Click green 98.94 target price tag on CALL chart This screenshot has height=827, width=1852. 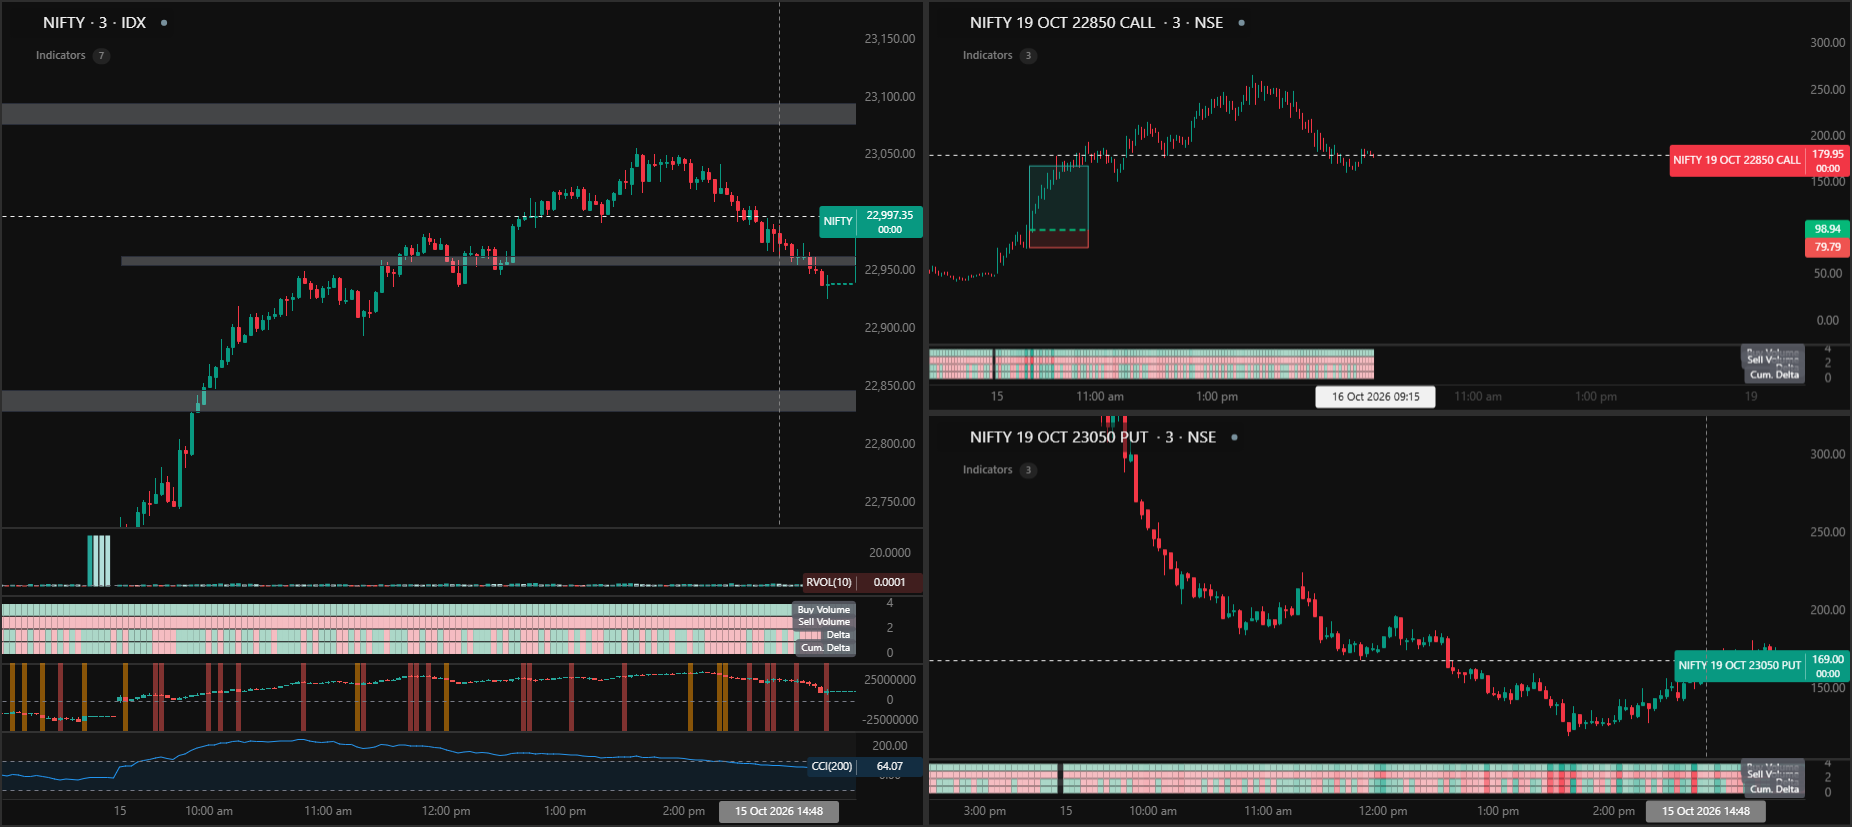pyautogui.click(x=1827, y=229)
